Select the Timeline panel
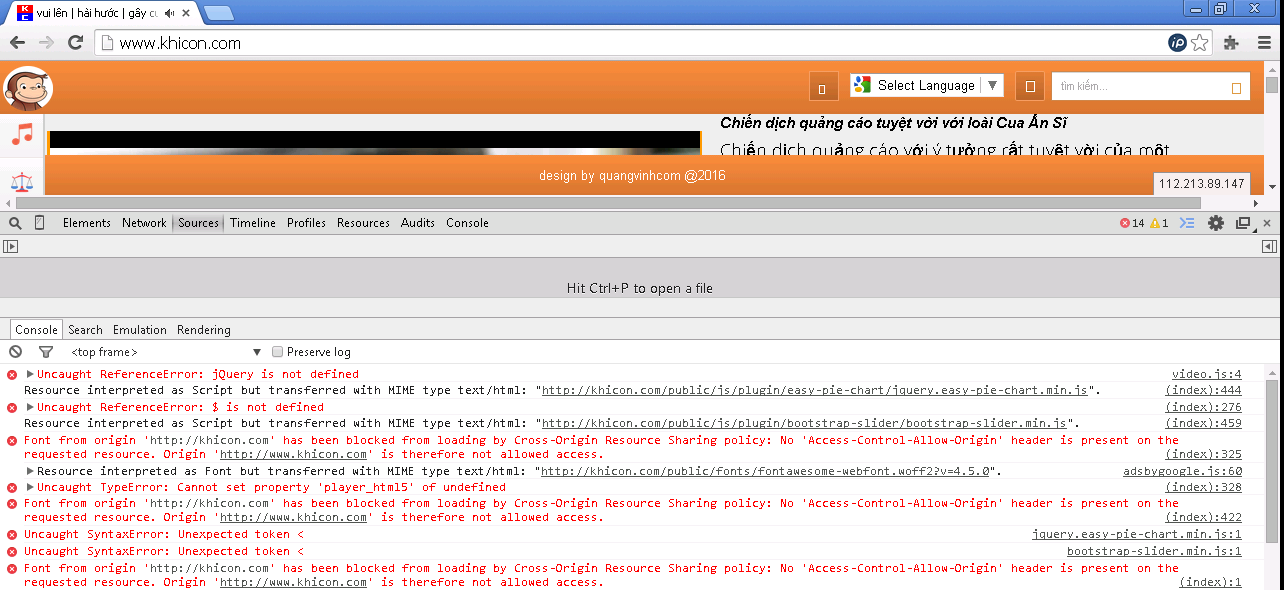The width and height of the screenshot is (1284, 590). 253,223
